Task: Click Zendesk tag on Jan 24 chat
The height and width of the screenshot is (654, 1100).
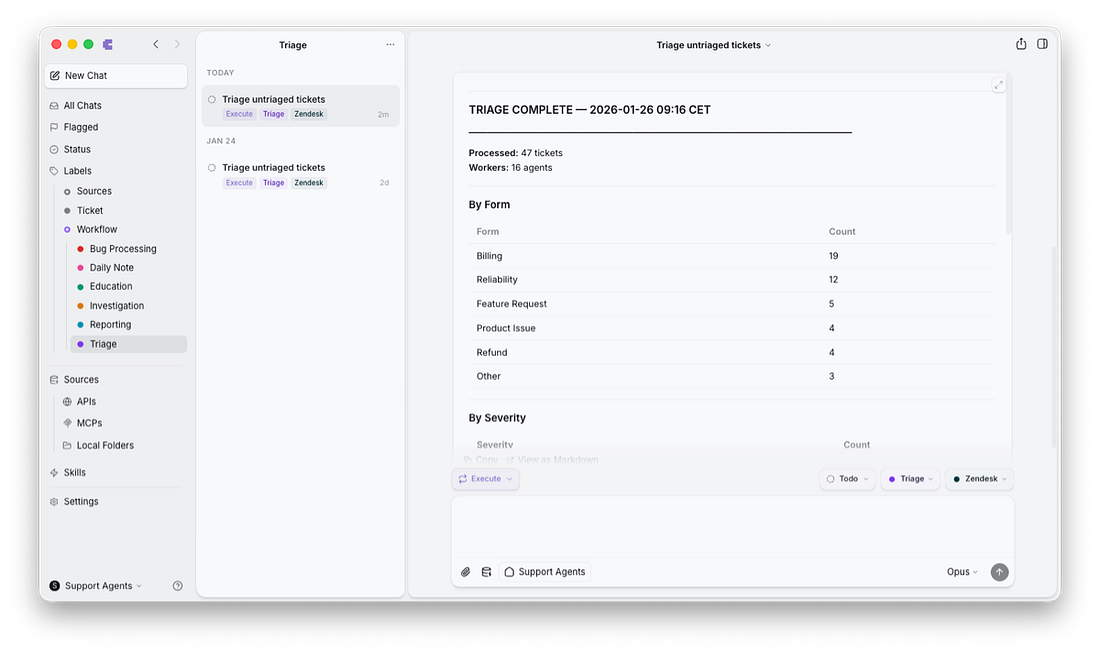Action: pos(309,183)
